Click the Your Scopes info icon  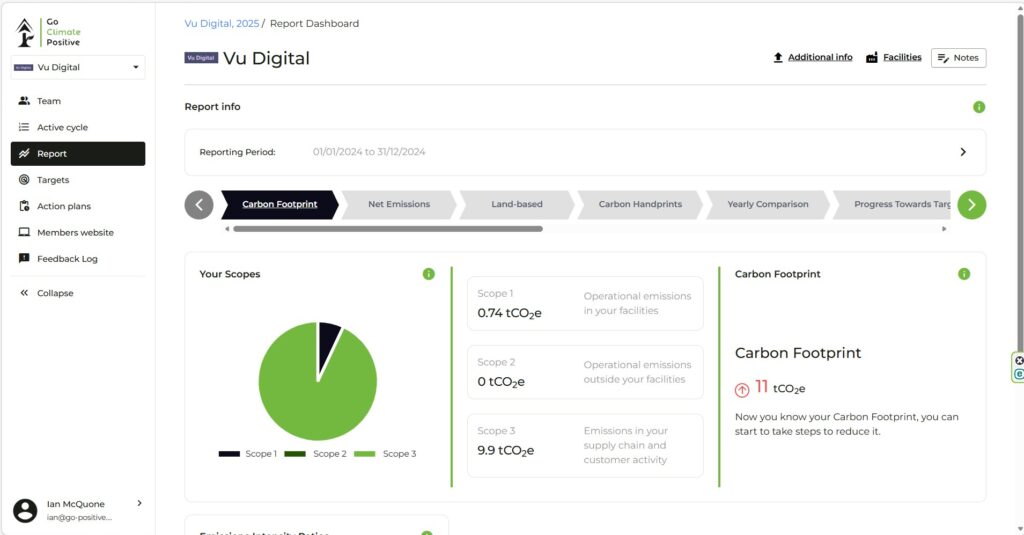tap(428, 274)
